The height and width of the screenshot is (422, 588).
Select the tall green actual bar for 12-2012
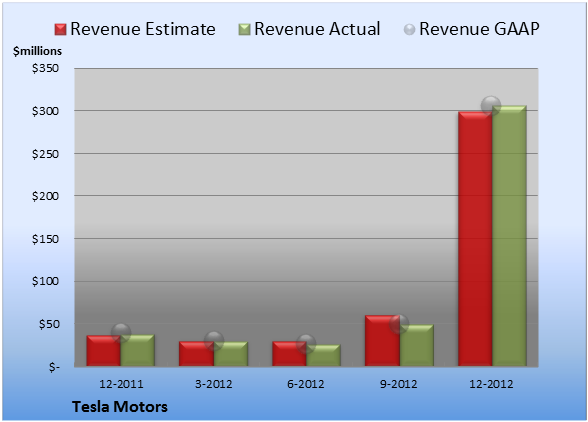509,236
